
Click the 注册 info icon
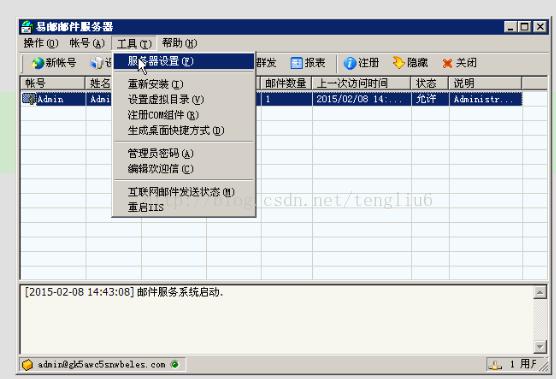click(x=350, y=63)
